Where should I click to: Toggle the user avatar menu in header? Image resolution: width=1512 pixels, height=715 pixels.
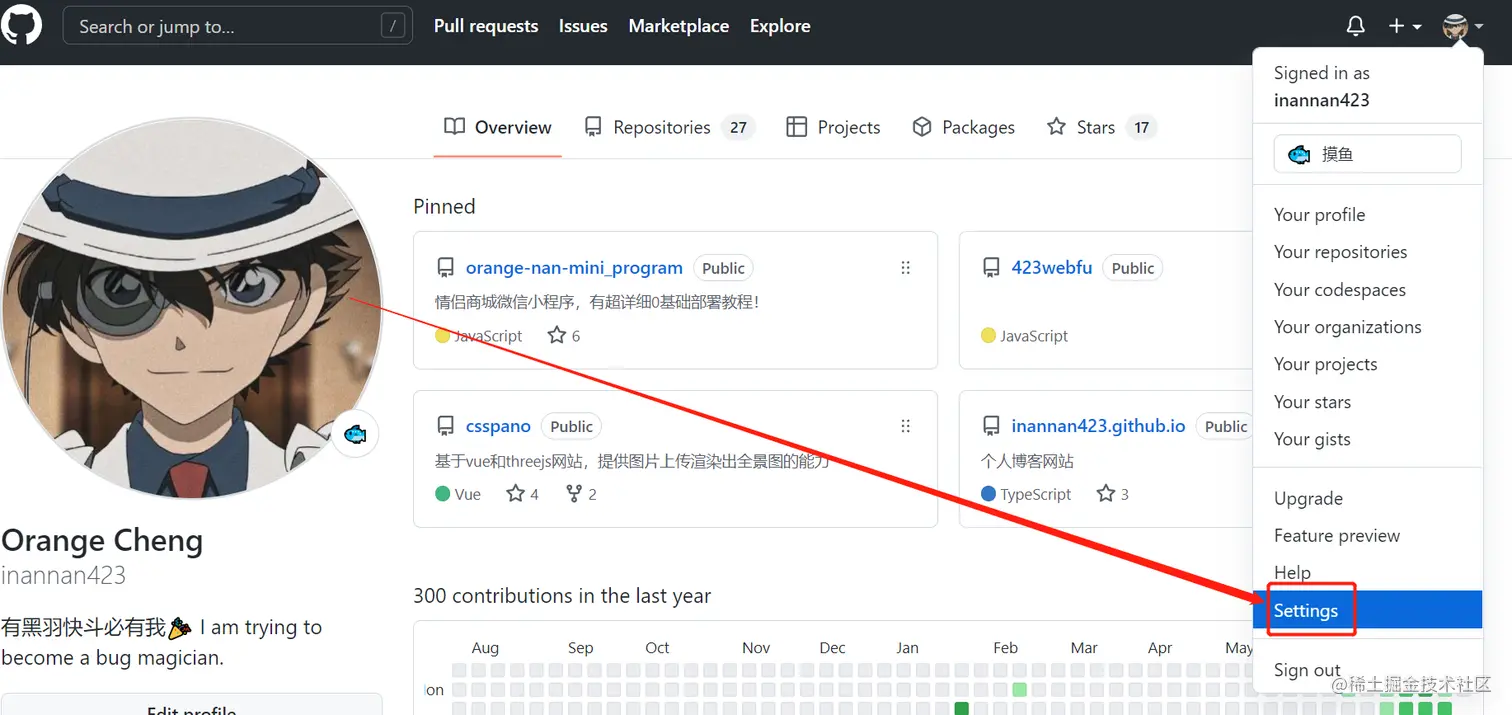pyautogui.click(x=1463, y=27)
